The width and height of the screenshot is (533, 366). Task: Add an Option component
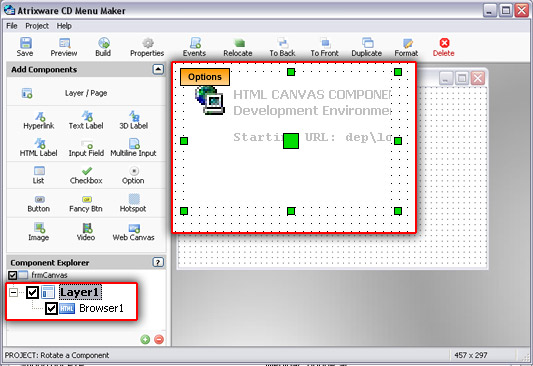(x=133, y=175)
